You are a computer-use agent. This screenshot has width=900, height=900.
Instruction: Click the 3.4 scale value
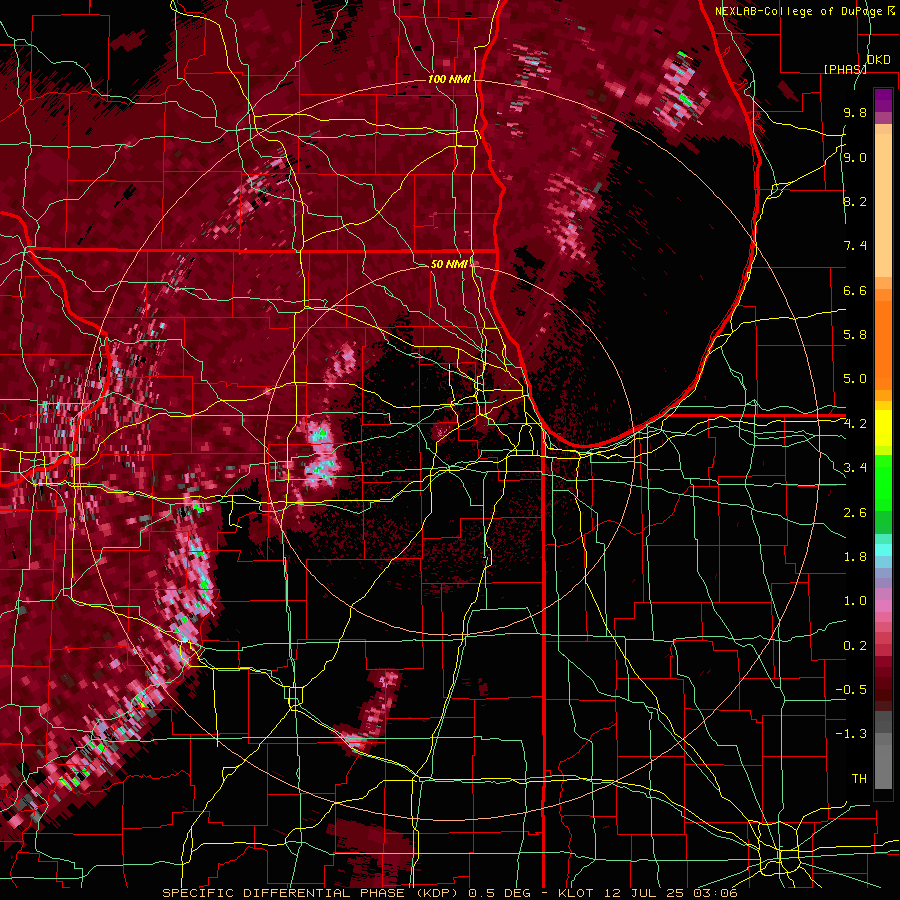click(855, 468)
